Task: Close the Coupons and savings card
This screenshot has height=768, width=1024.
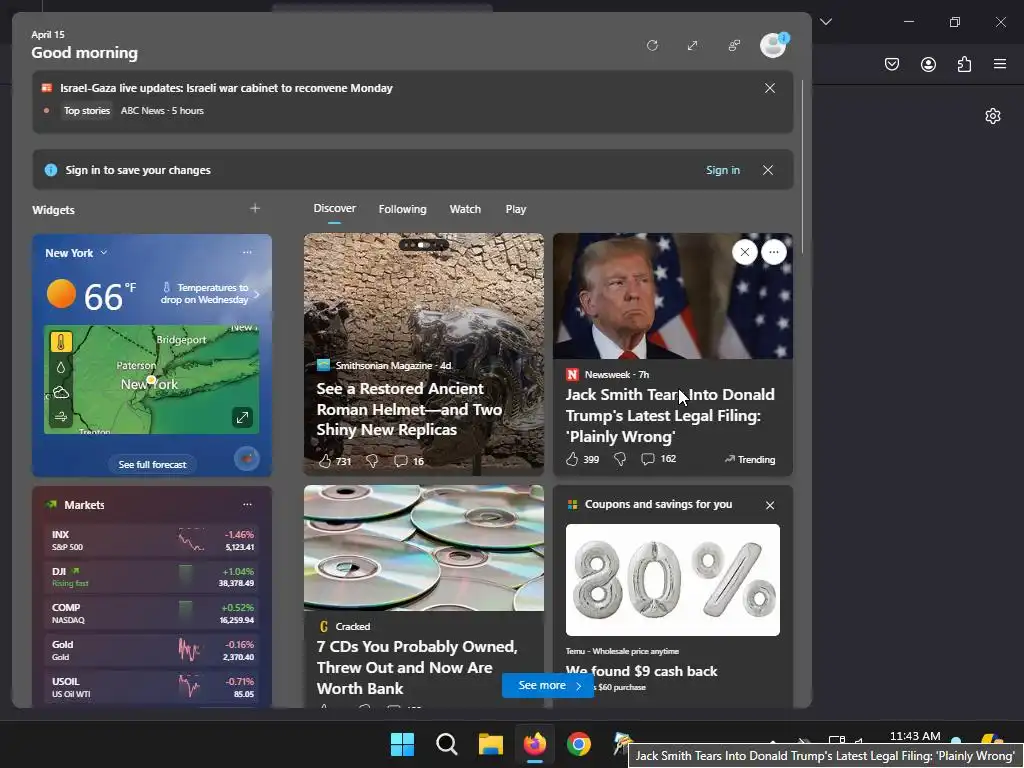Action: click(770, 505)
